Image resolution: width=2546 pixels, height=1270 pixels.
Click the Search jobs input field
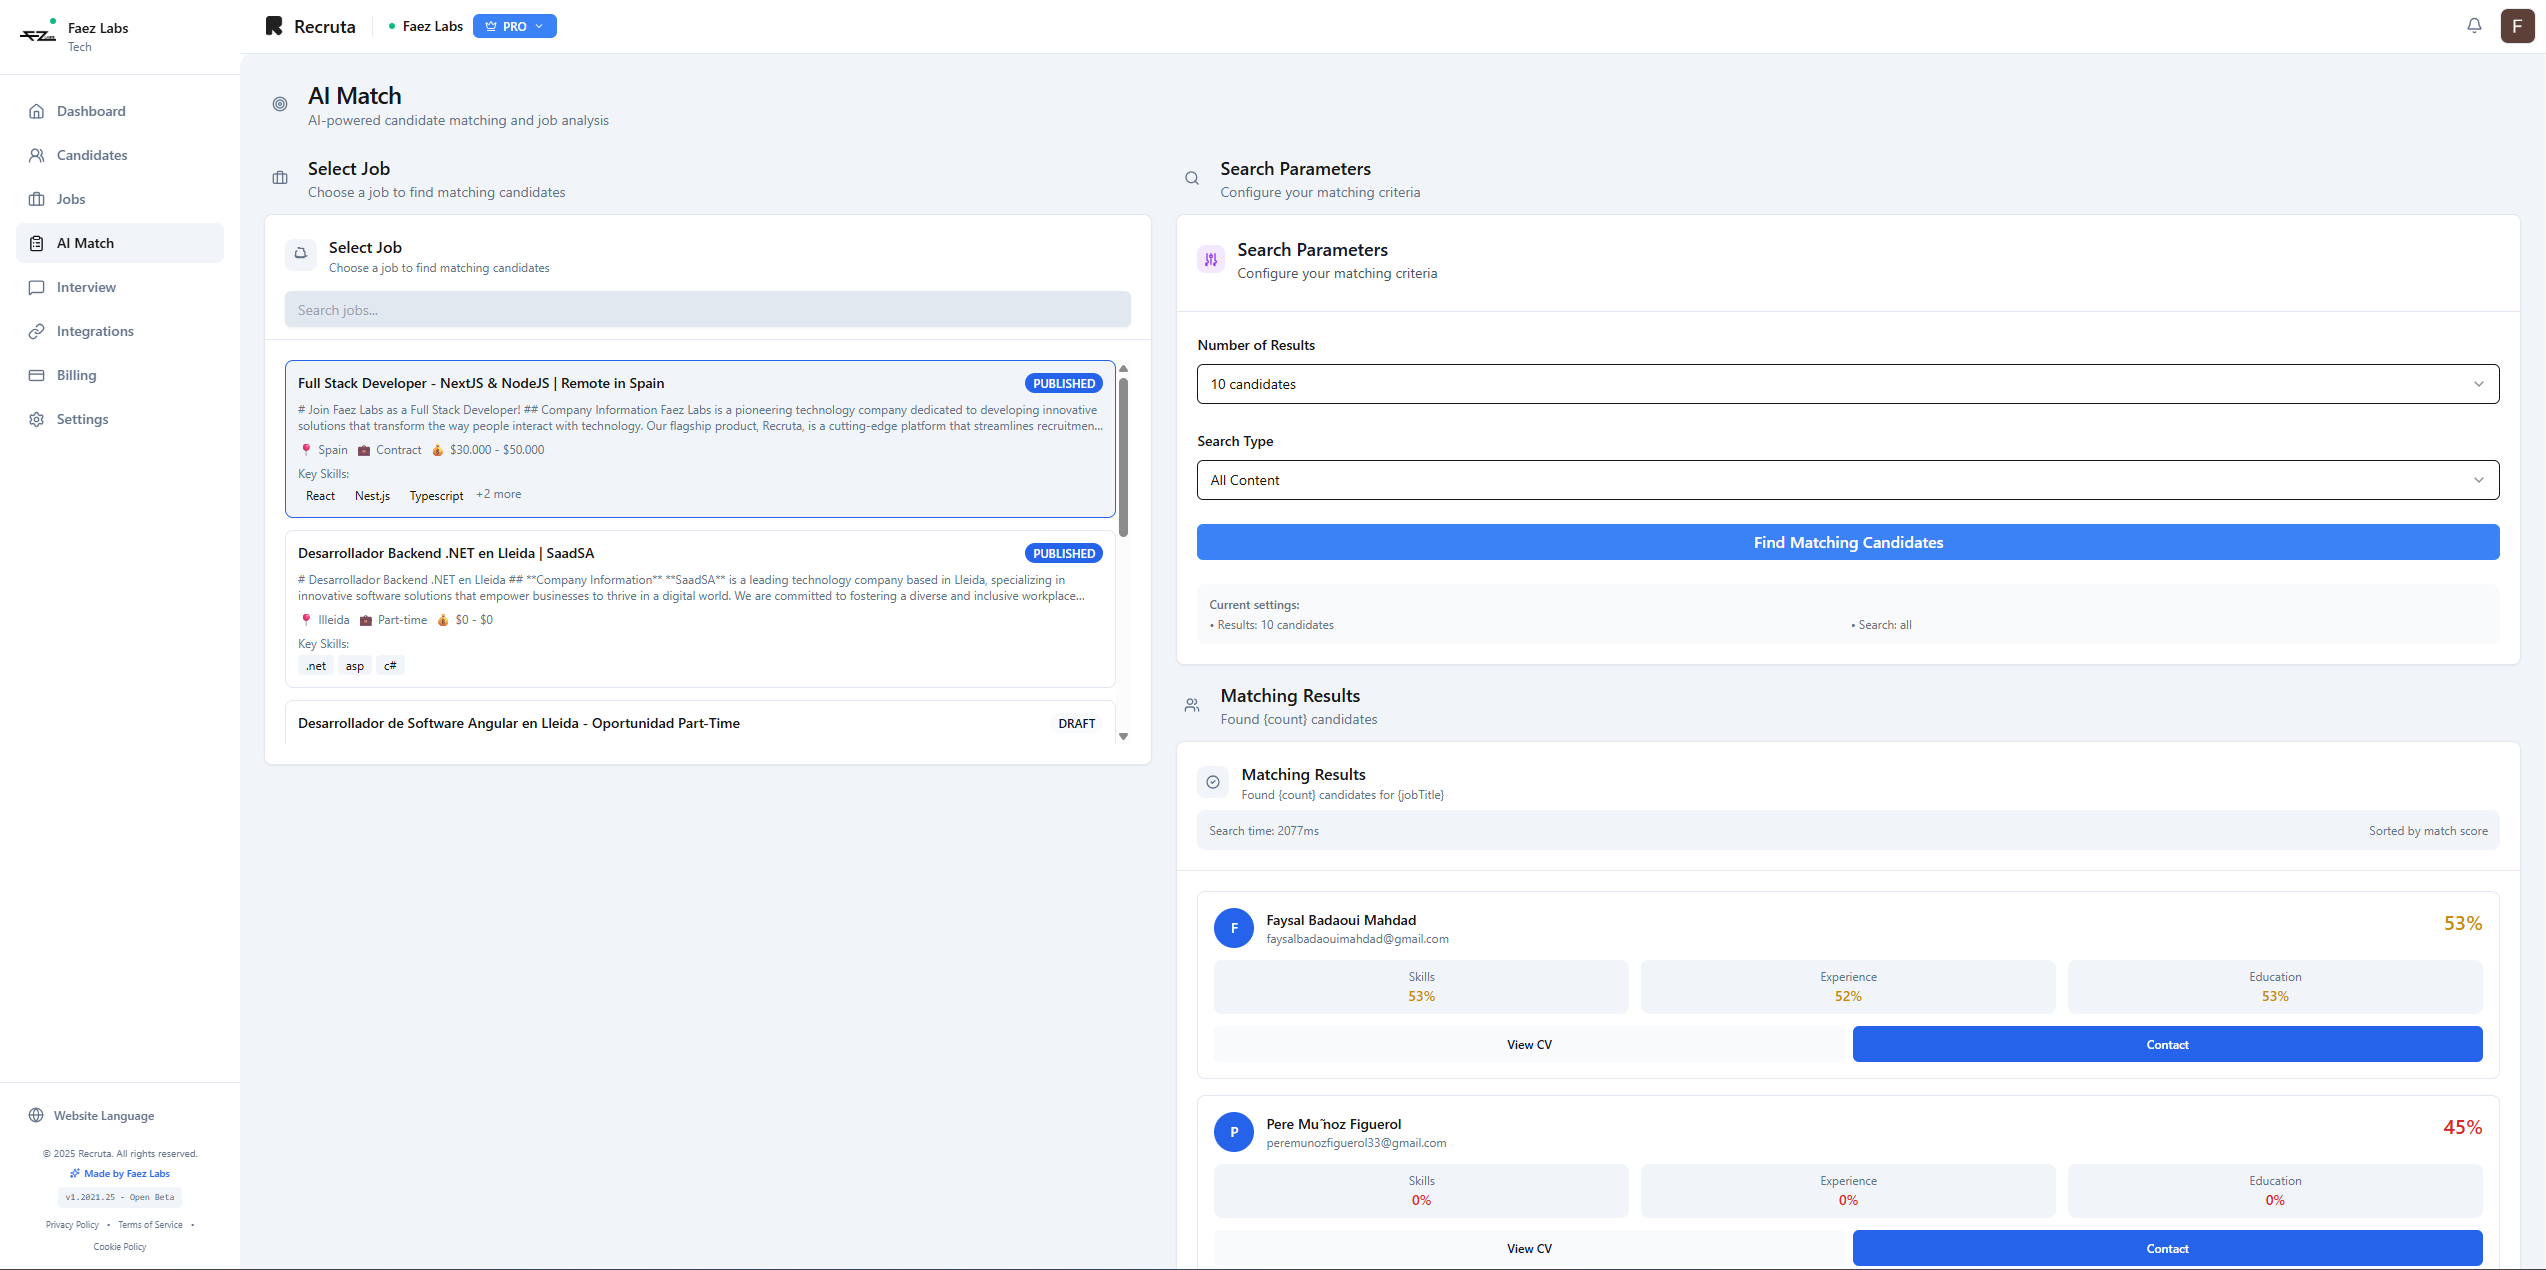coord(707,309)
